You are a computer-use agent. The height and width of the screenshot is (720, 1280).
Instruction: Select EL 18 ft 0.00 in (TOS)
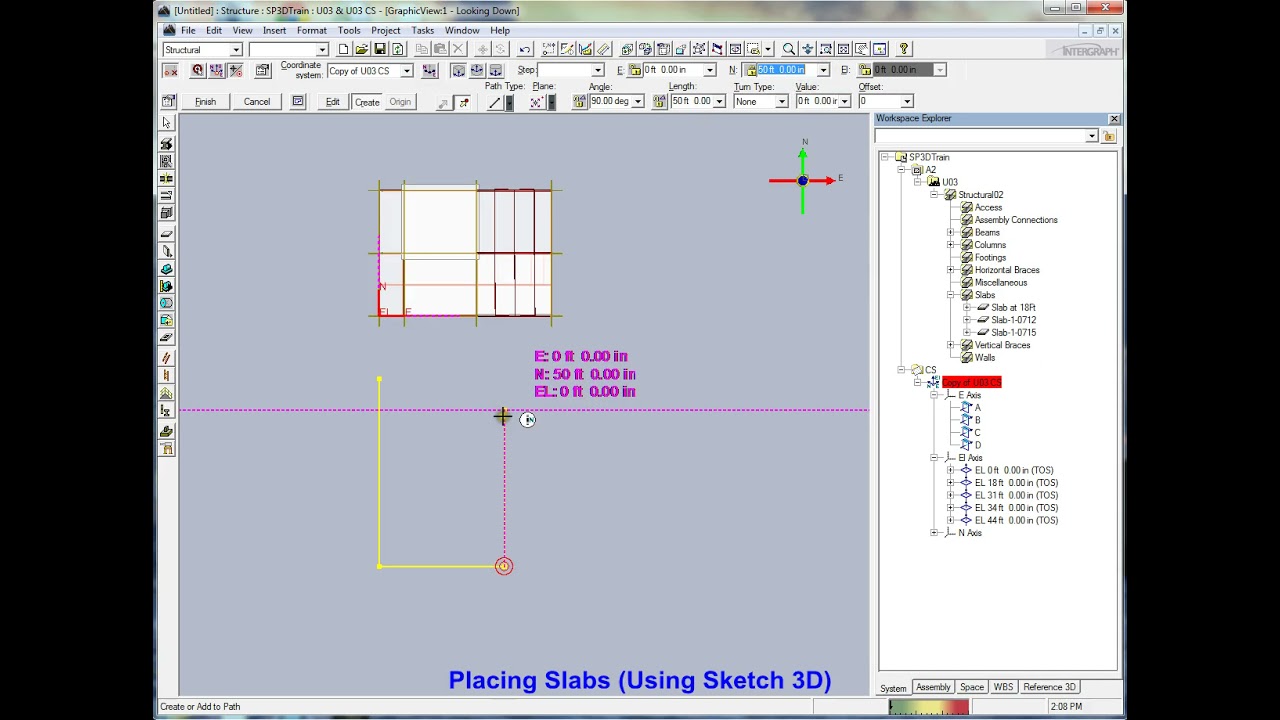pyautogui.click(x=1016, y=483)
